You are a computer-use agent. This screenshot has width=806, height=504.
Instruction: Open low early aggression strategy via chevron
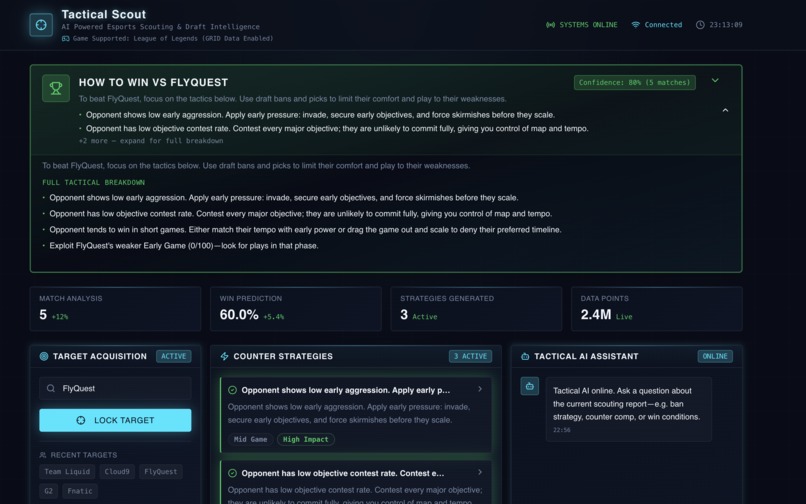pos(480,389)
